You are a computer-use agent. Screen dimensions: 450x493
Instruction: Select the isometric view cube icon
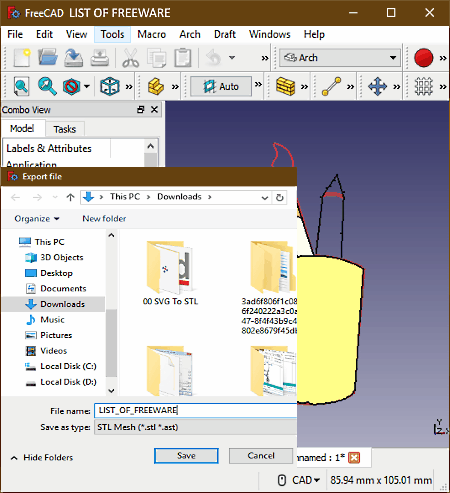(x=110, y=86)
